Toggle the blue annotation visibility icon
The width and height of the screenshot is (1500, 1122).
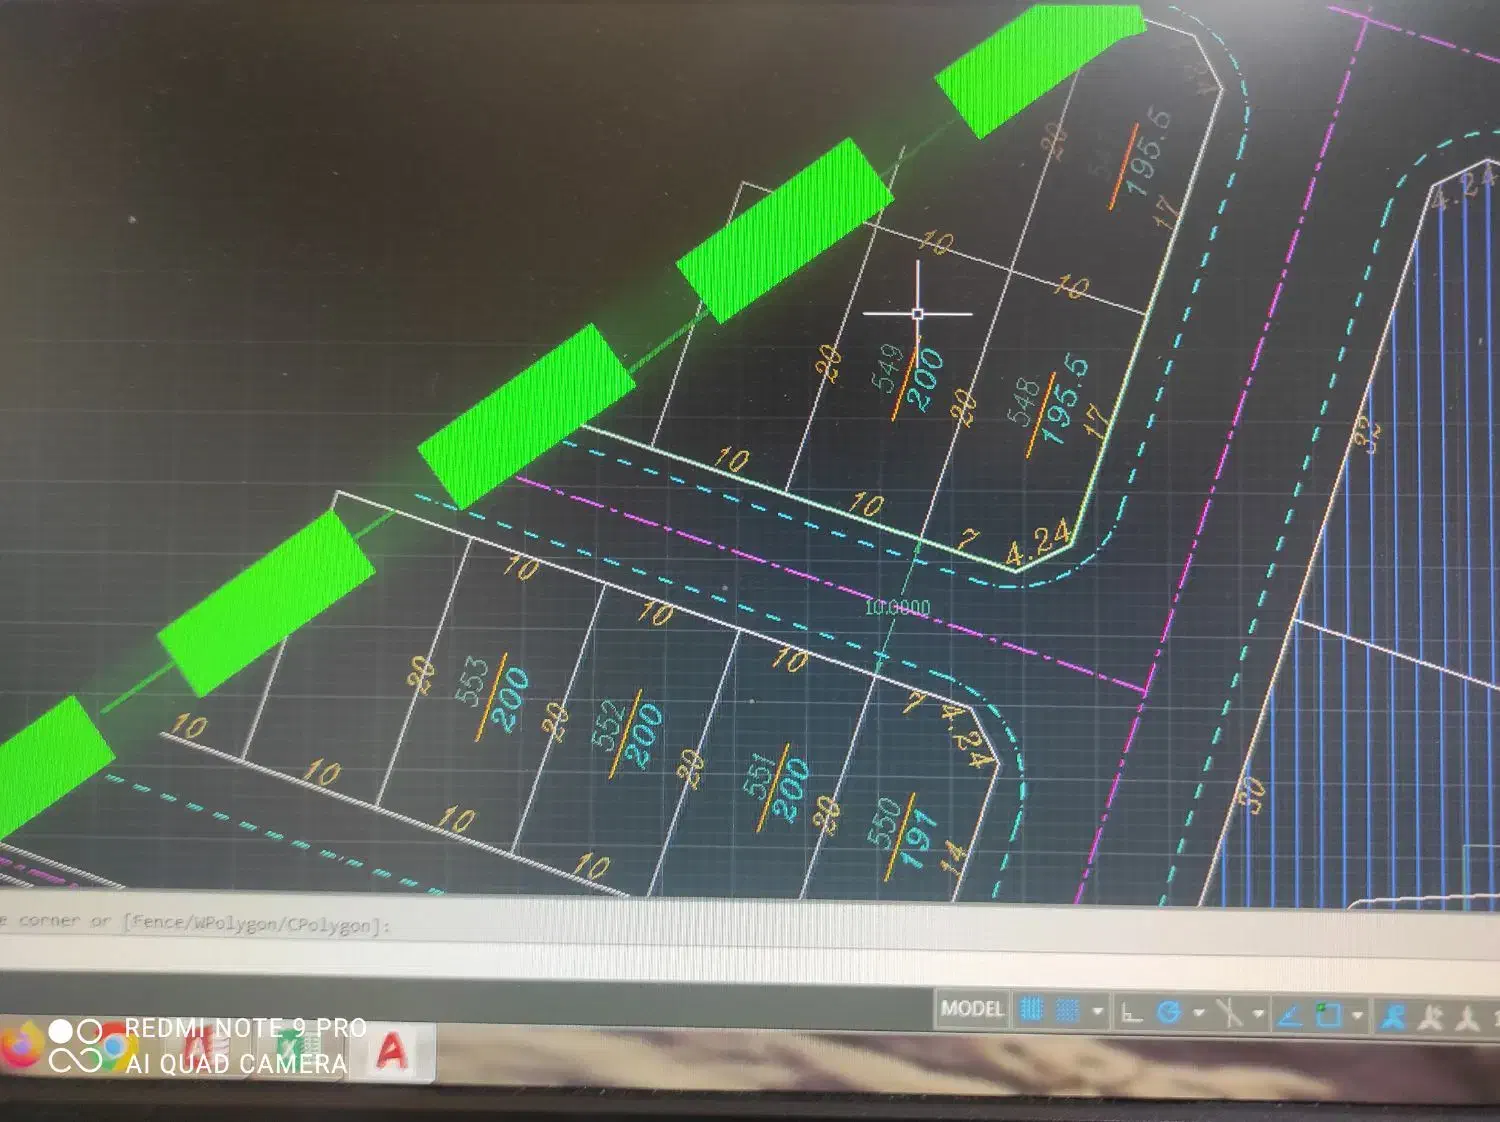click(1392, 1017)
